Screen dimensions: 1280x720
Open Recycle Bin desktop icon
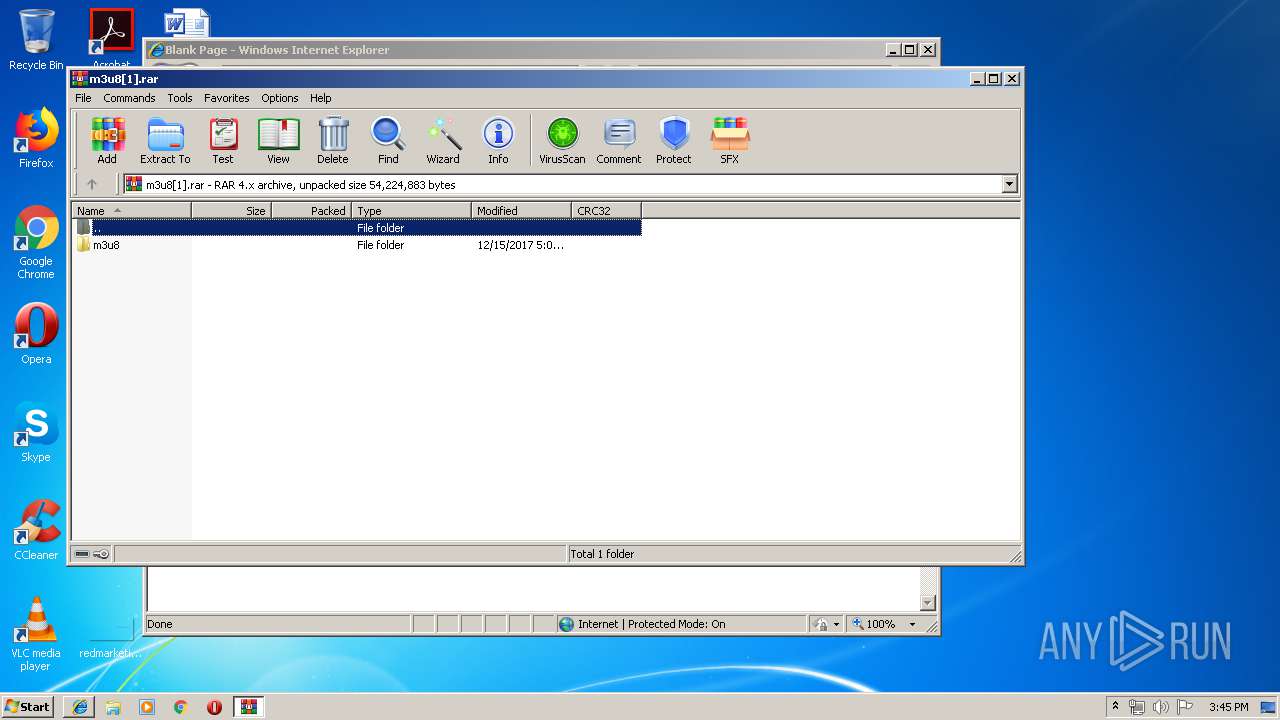point(36,40)
